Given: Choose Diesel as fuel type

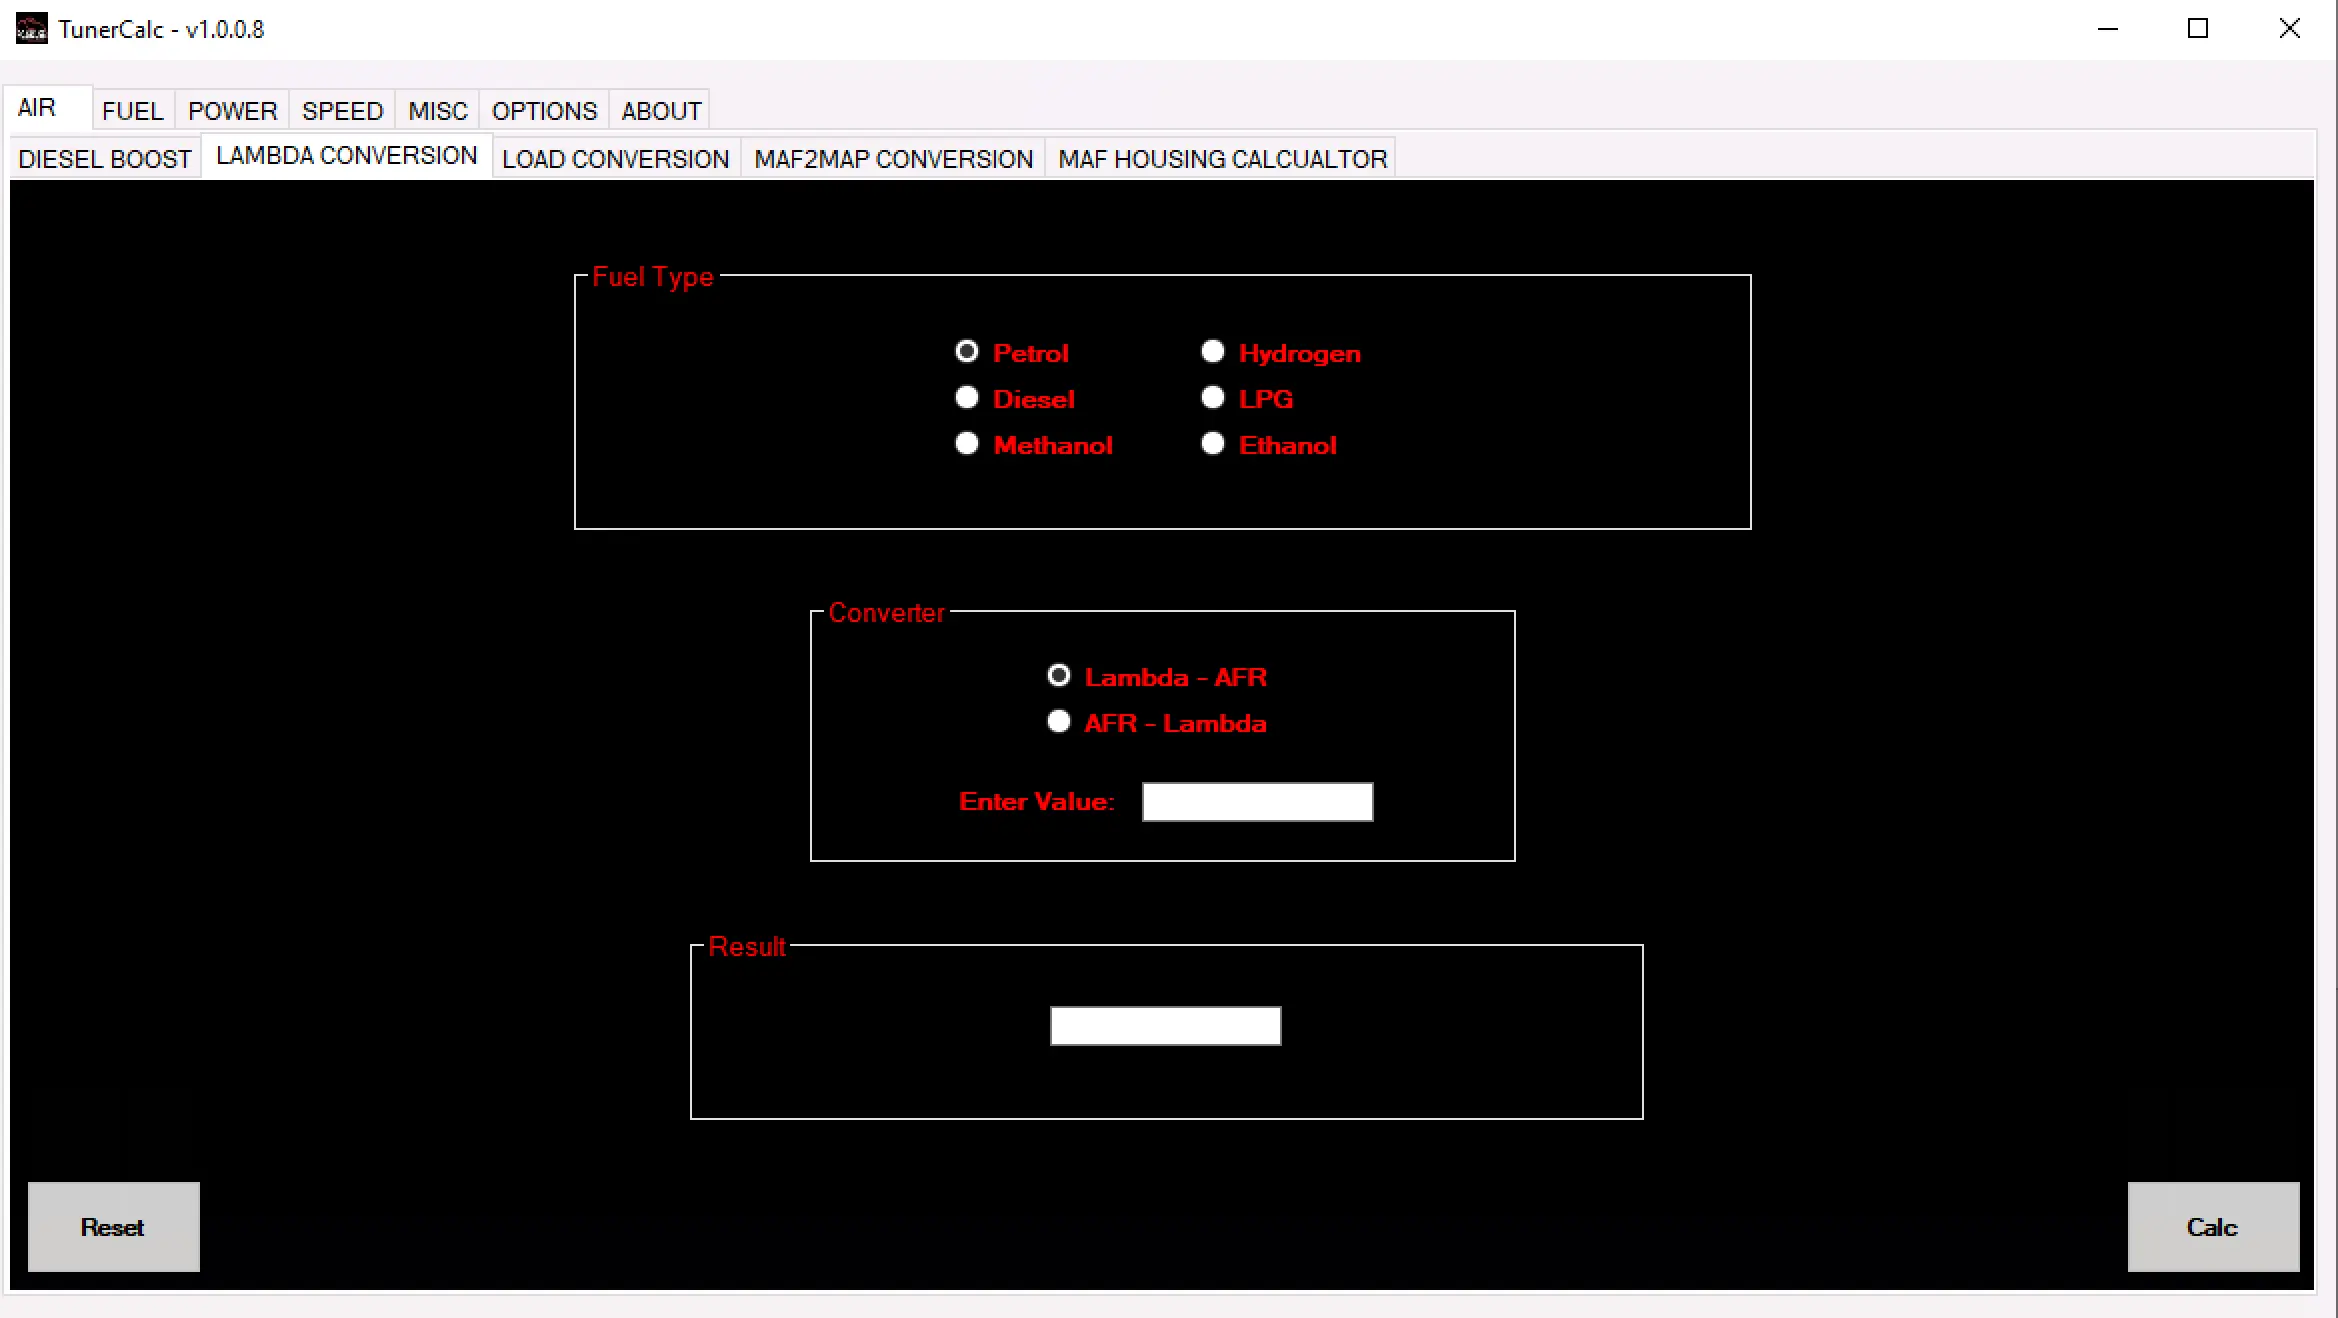Looking at the screenshot, I should pyautogui.click(x=967, y=398).
